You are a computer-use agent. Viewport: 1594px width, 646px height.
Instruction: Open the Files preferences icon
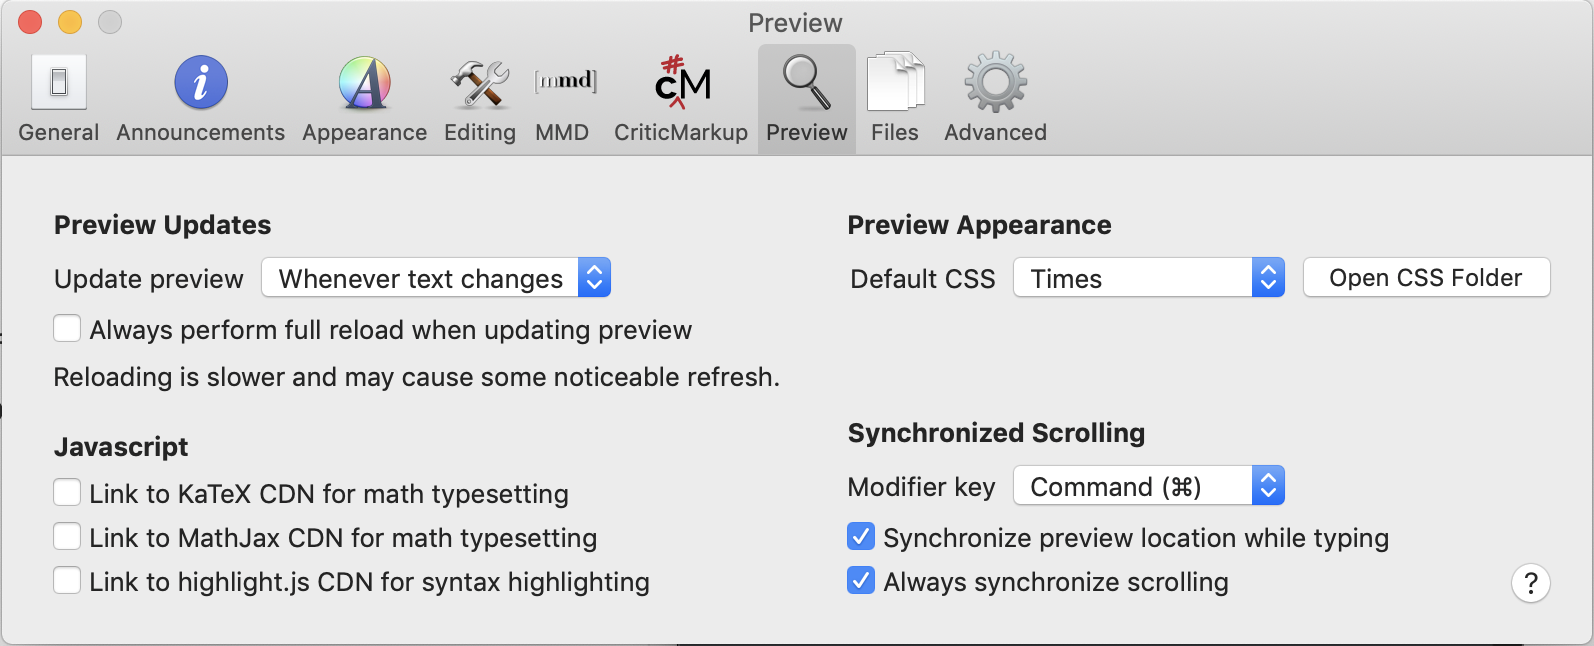click(895, 82)
